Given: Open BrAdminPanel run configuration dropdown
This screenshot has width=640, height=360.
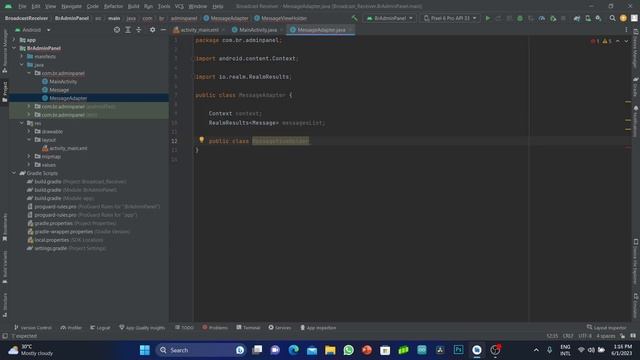Looking at the screenshot, I should tap(390, 18).
